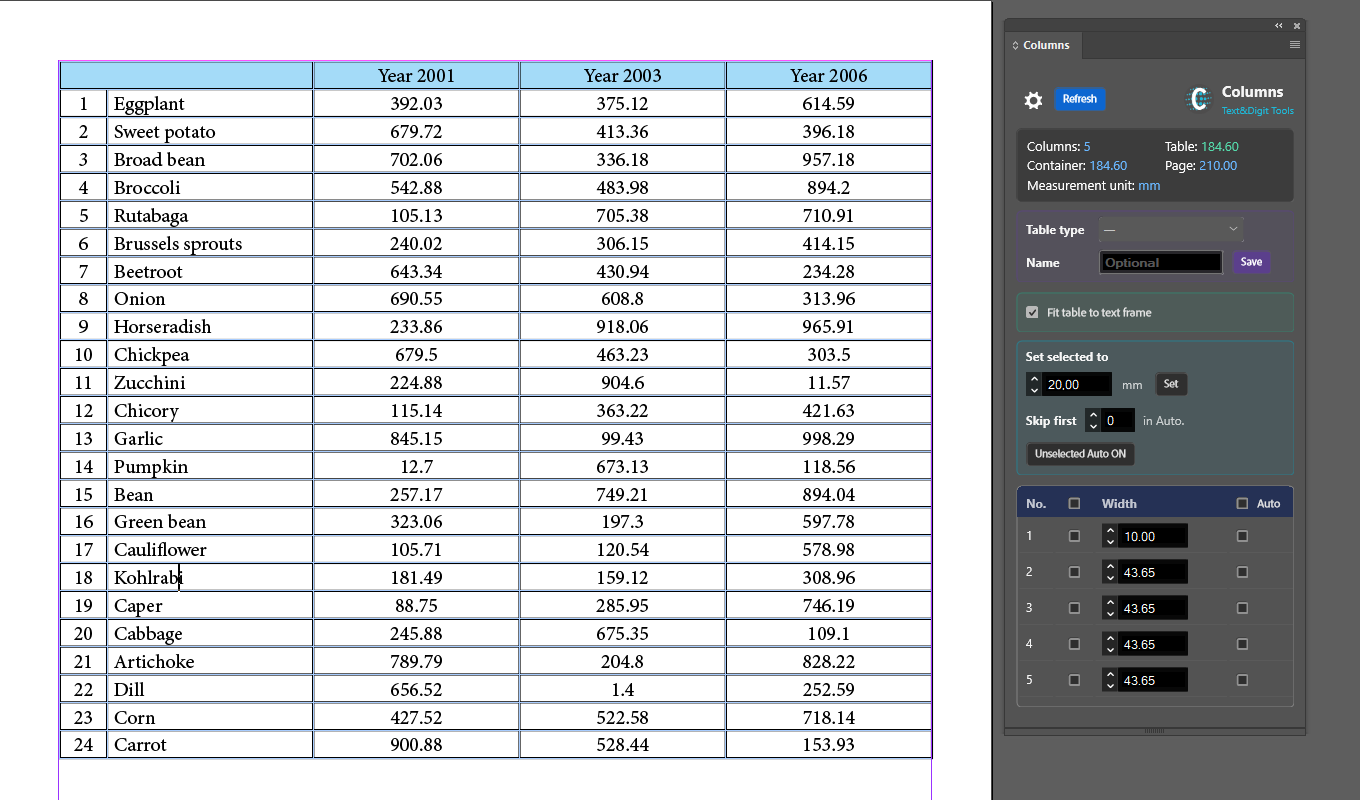Click the width stepper arrows for column 3
The width and height of the screenshot is (1360, 800).
pos(1110,608)
